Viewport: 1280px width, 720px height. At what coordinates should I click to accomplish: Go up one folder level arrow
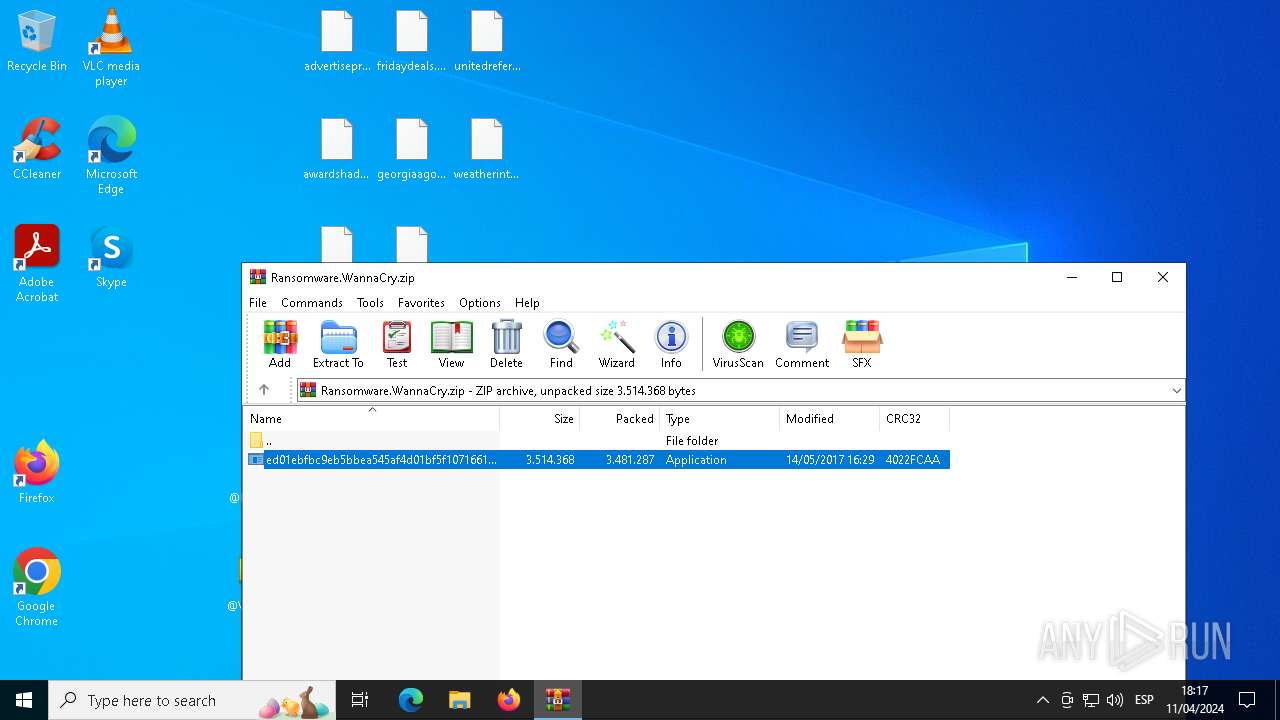click(264, 390)
